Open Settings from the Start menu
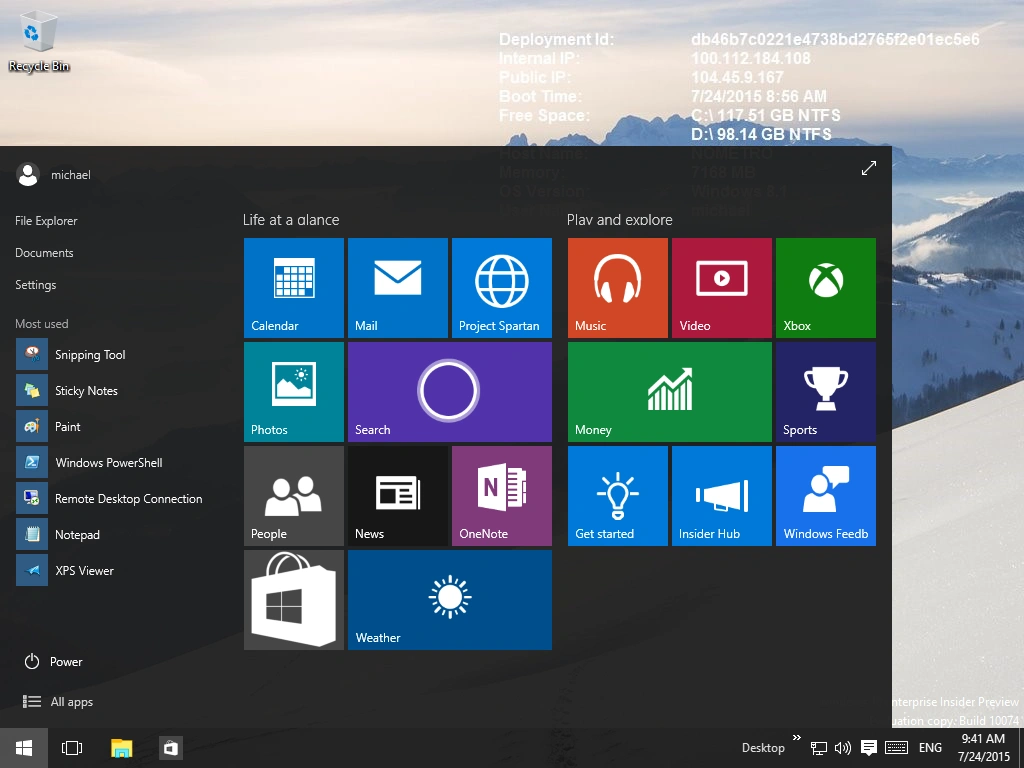The width and height of the screenshot is (1024, 768). (x=36, y=285)
